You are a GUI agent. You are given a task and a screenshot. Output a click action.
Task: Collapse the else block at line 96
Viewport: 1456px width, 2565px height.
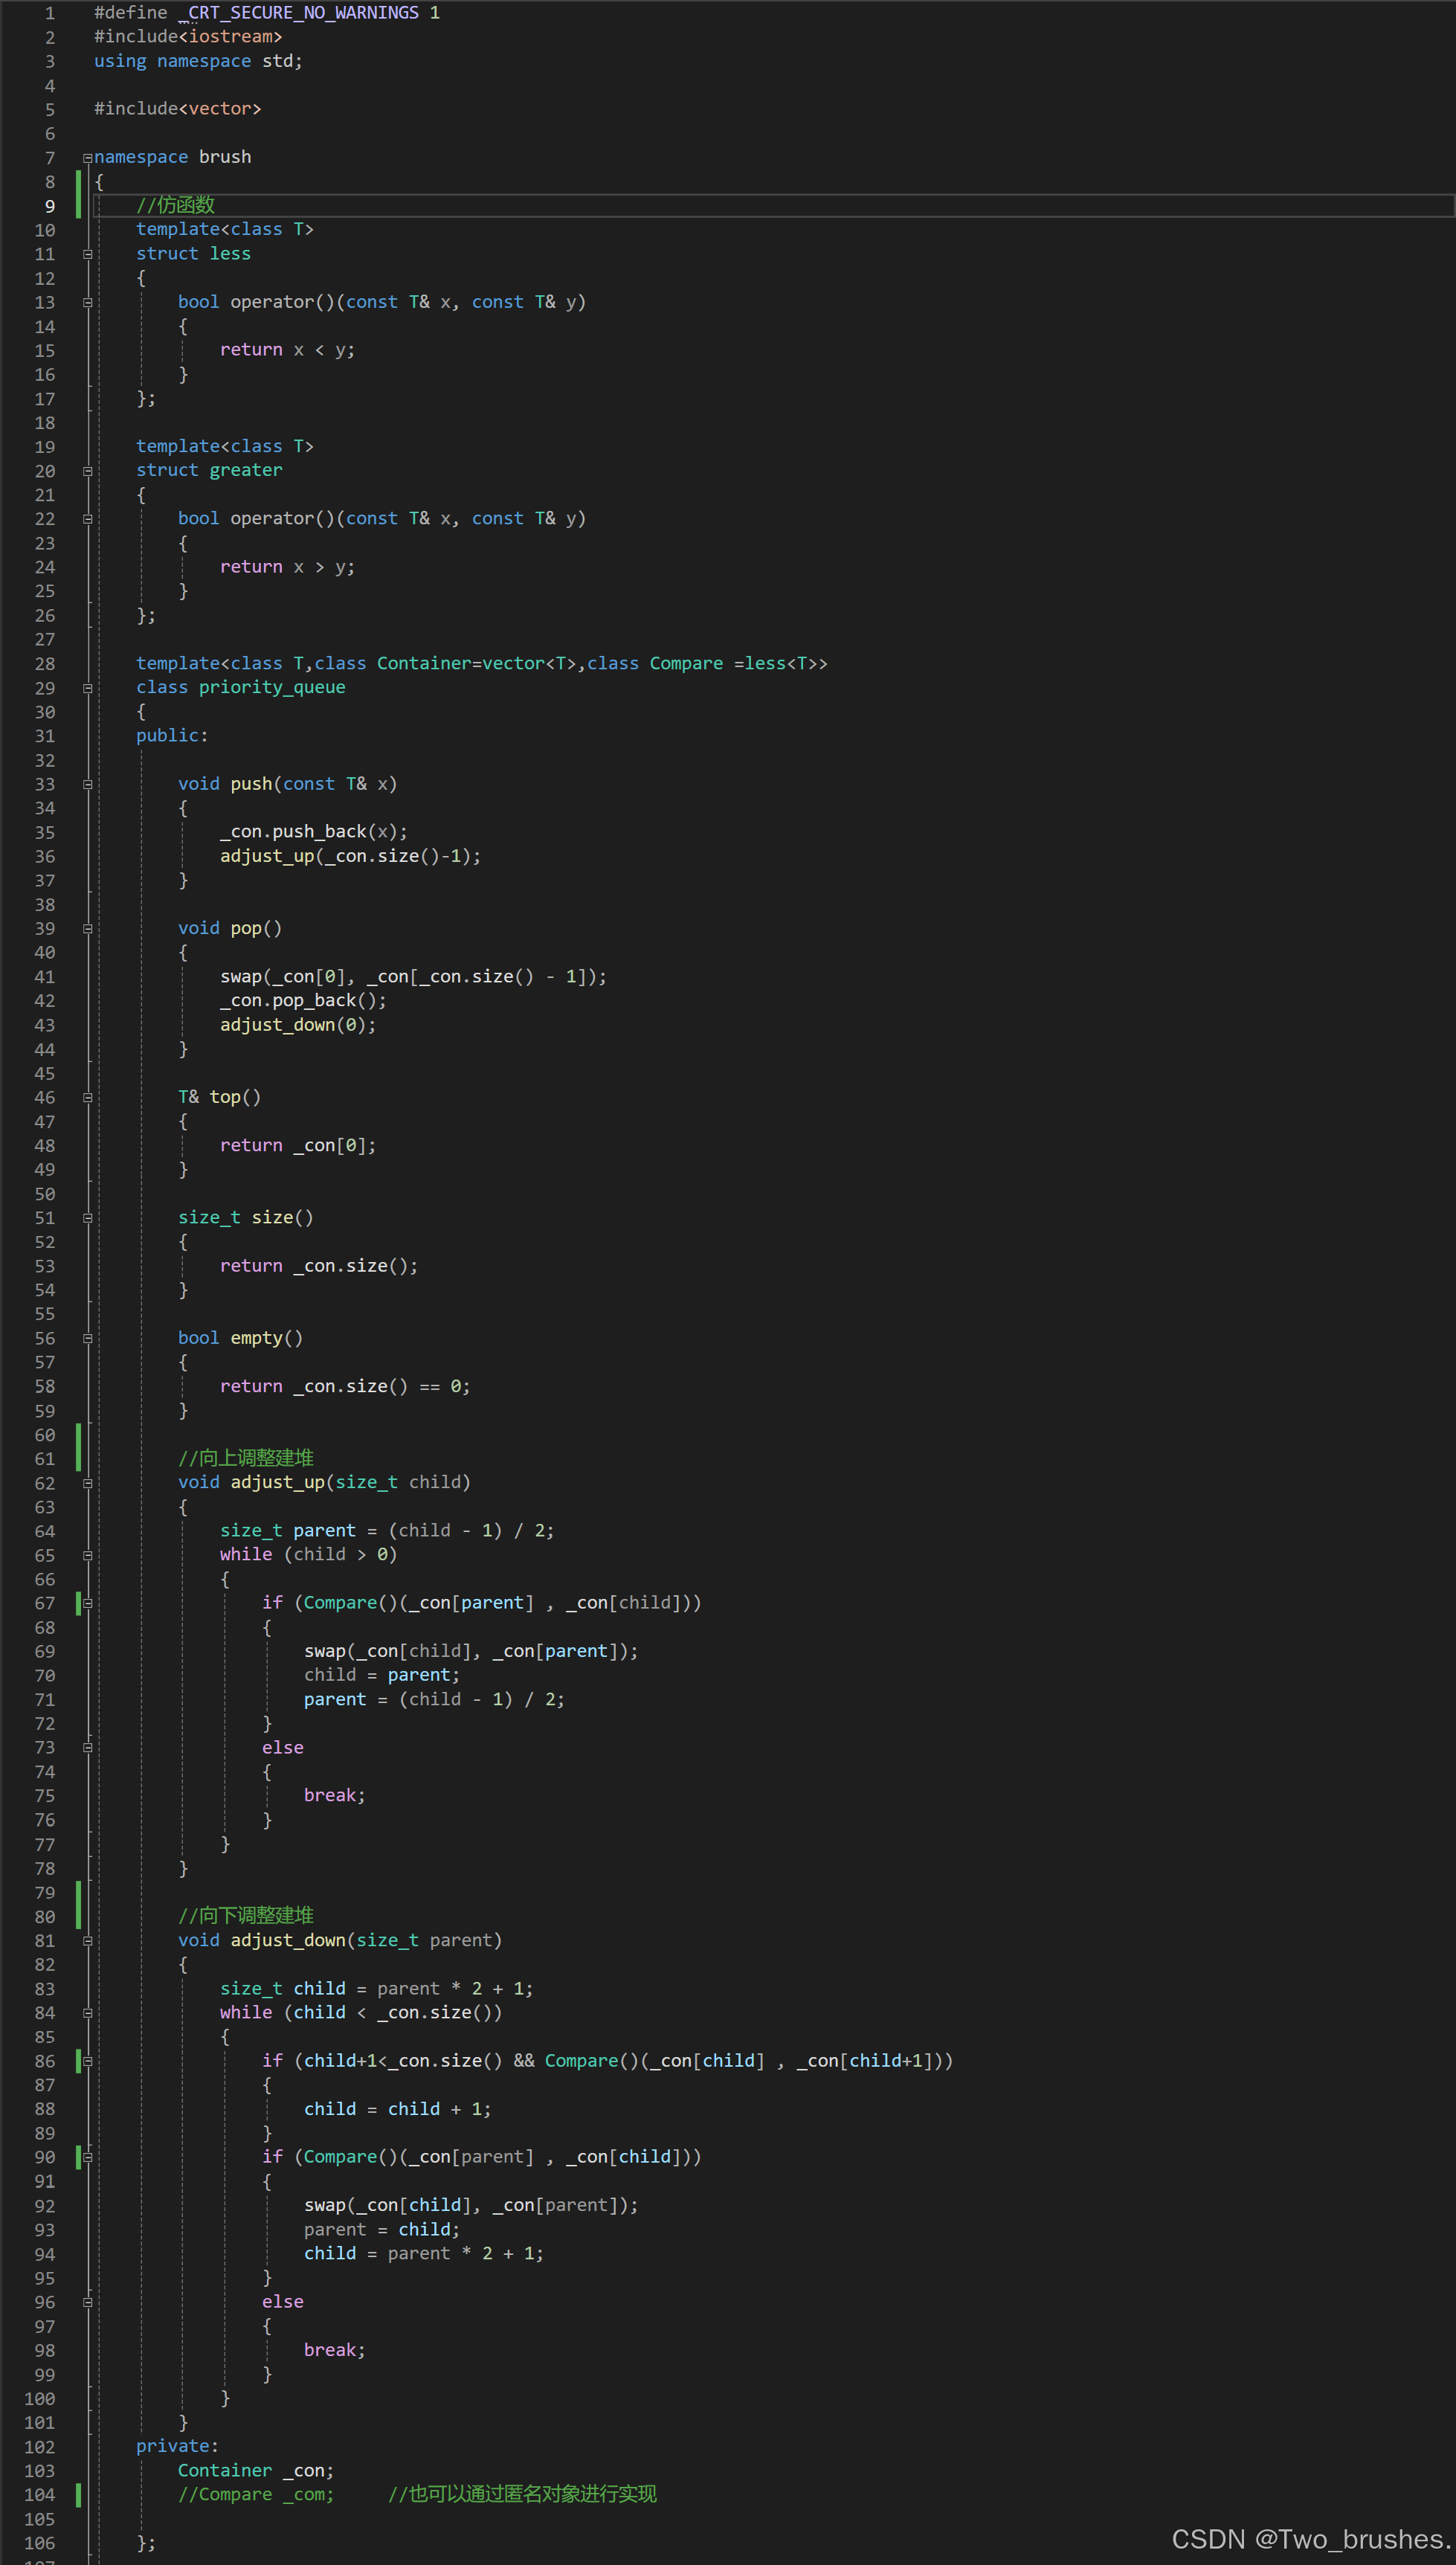[88, 2302]
